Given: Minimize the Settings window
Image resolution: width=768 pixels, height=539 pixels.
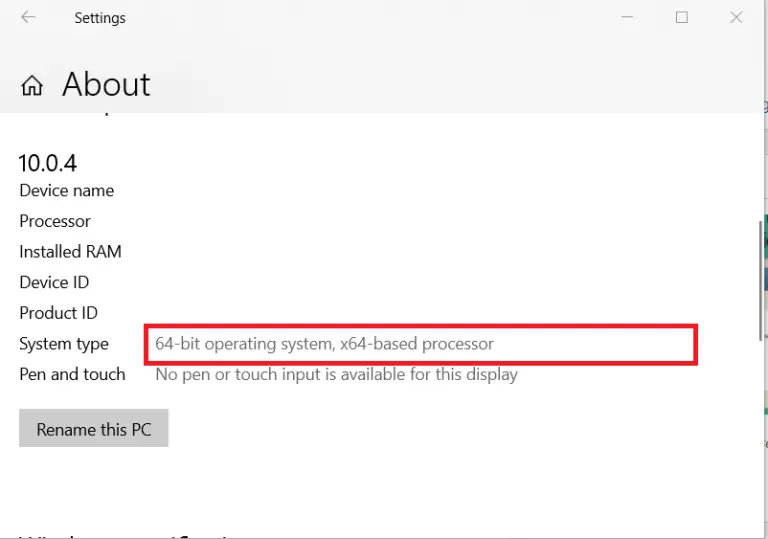Looking at the screenshot, I should coord(627,17).
